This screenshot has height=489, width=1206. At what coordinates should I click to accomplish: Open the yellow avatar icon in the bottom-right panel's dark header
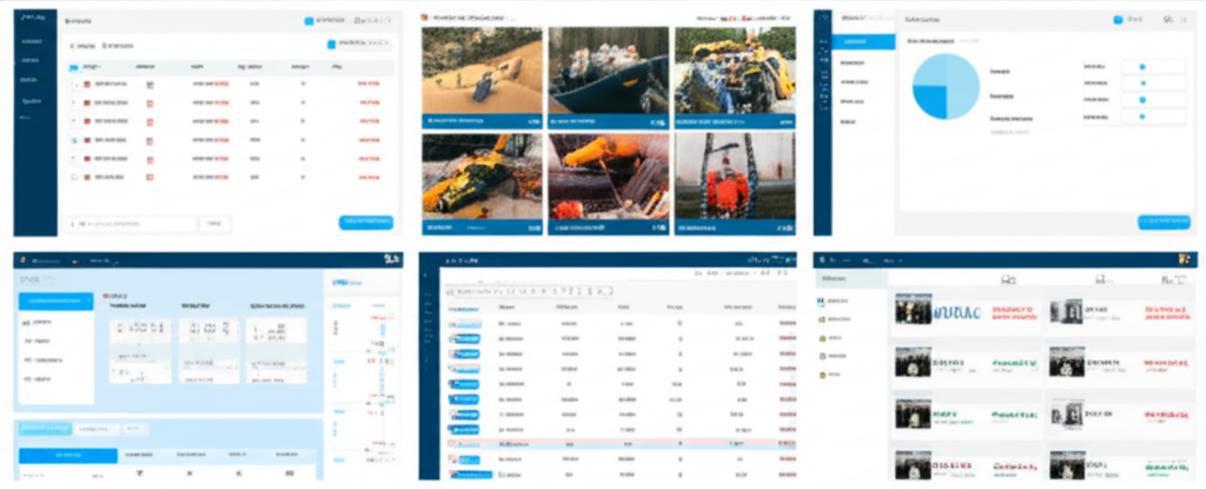click(x=1184, y=259)
